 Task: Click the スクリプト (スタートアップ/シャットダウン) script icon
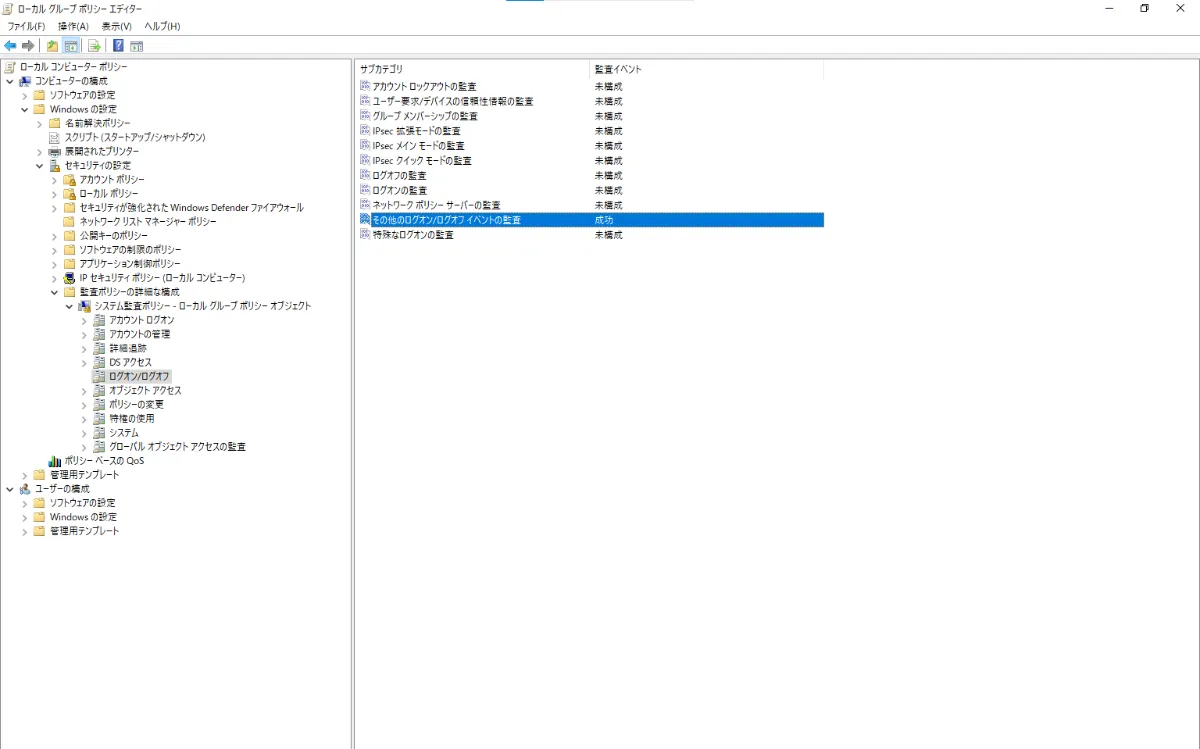point(55,137)
